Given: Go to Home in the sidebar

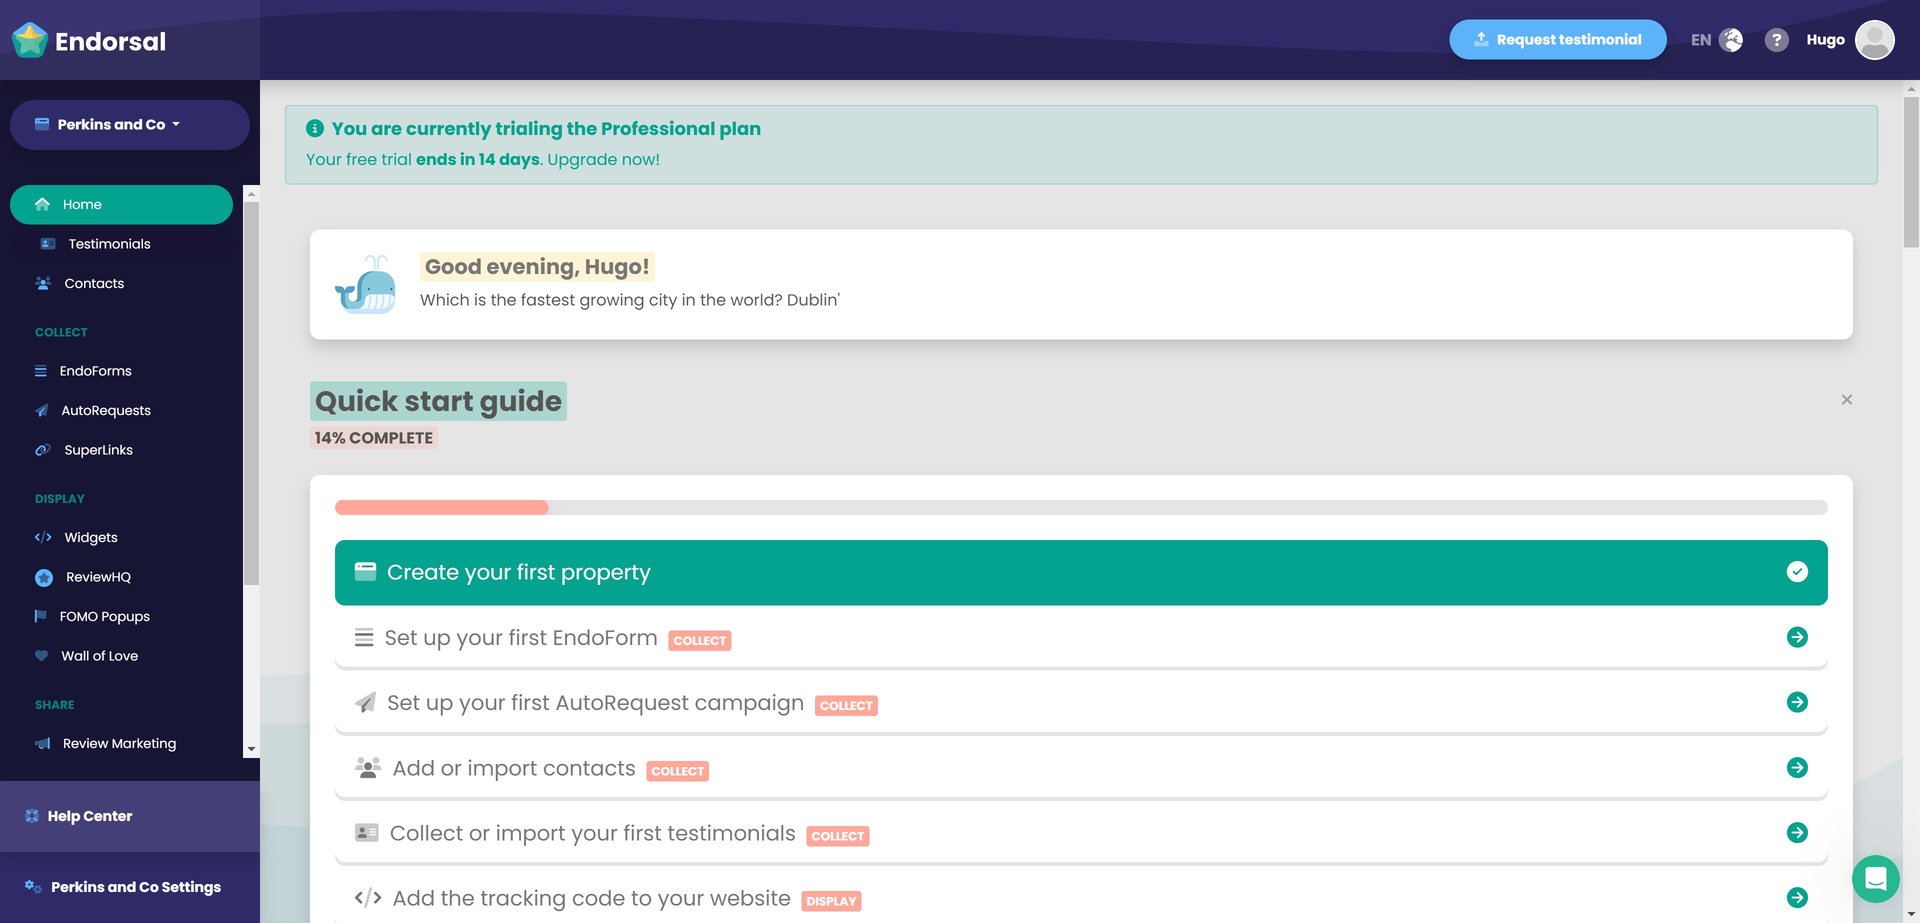Looking at the screenshot, I should tap(121, 204).
